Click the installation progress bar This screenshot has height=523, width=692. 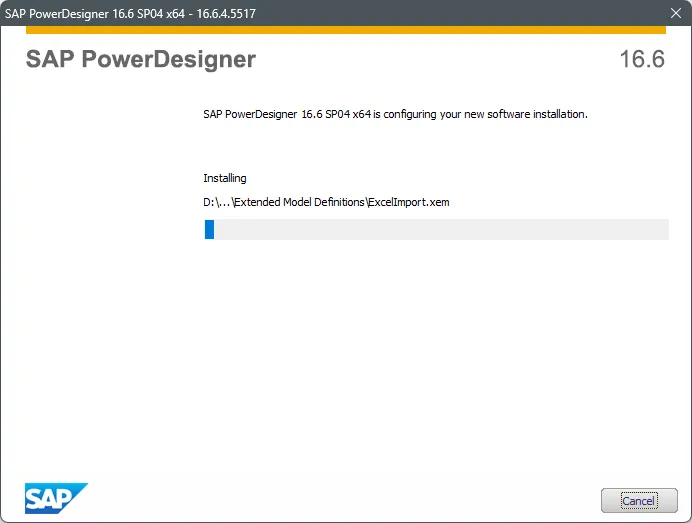click(x=436, y=230)
